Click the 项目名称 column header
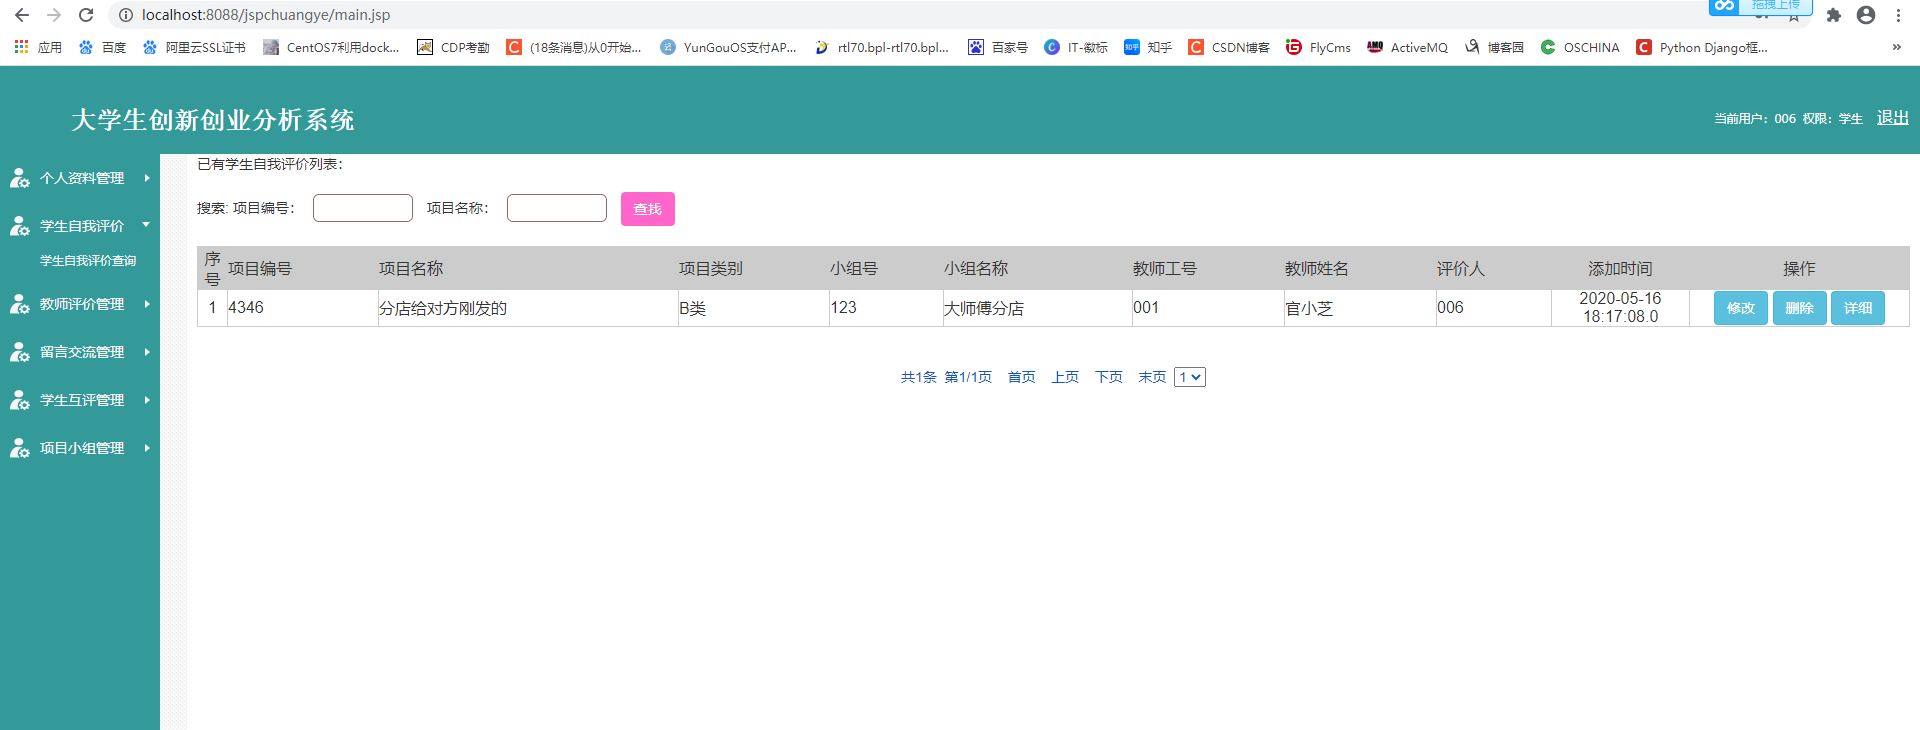 pos(411,269)
